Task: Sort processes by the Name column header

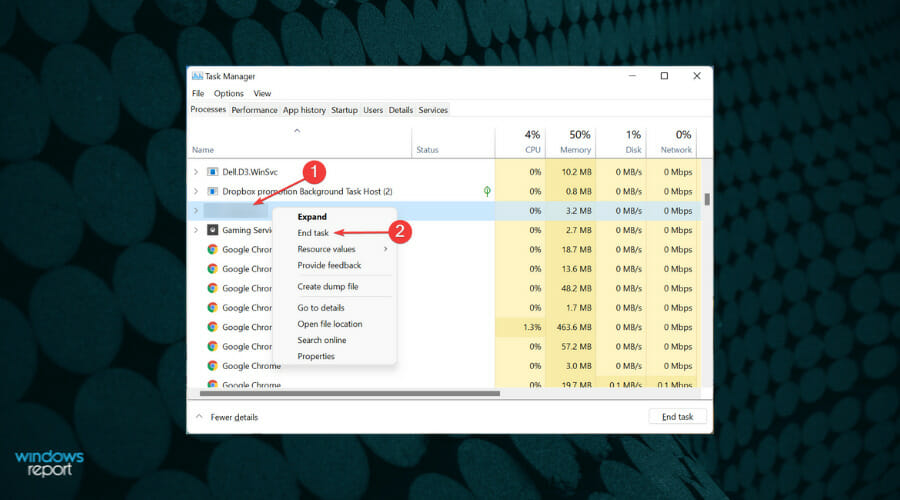Action: click(x=203, y=150)
